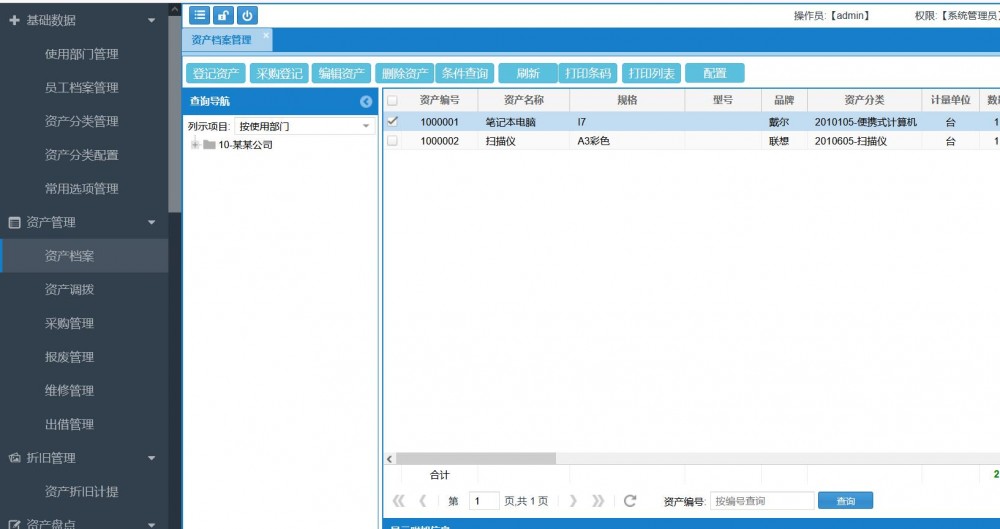Click the unlock padlock icon
This screenshot has height=529, width=1000.
tap(223, 15)
